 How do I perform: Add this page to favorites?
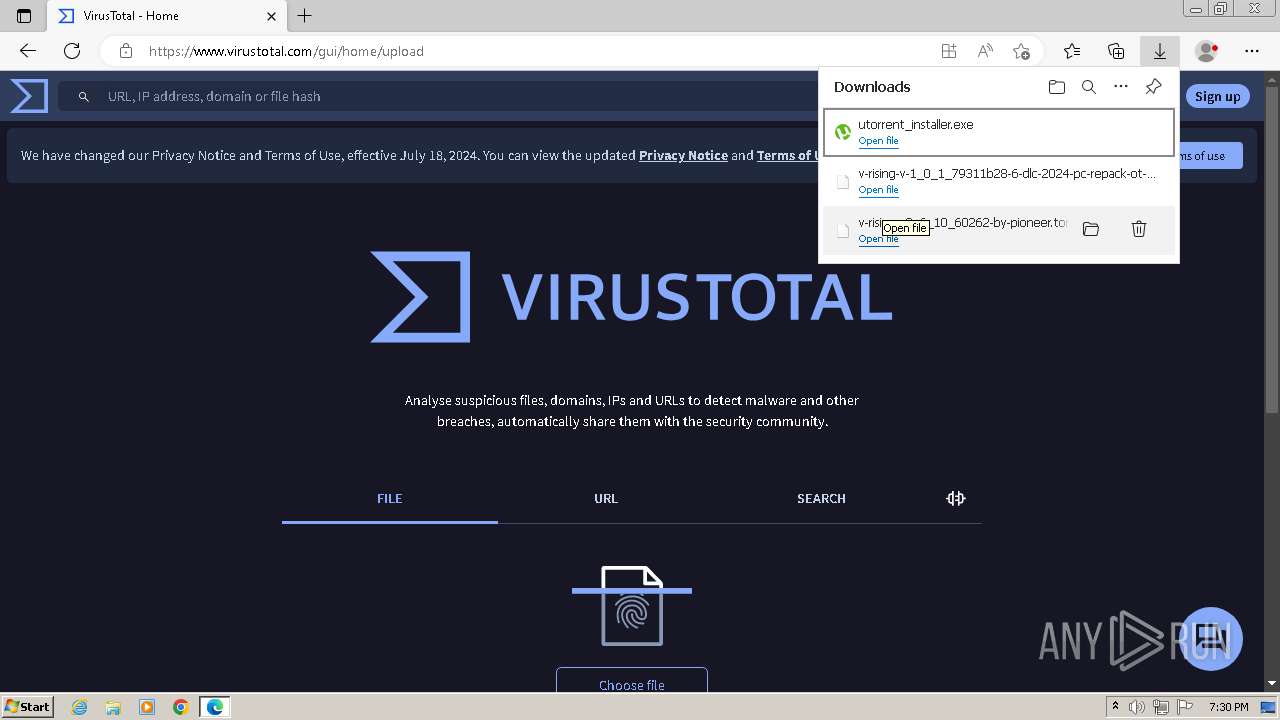[1021, 51]
